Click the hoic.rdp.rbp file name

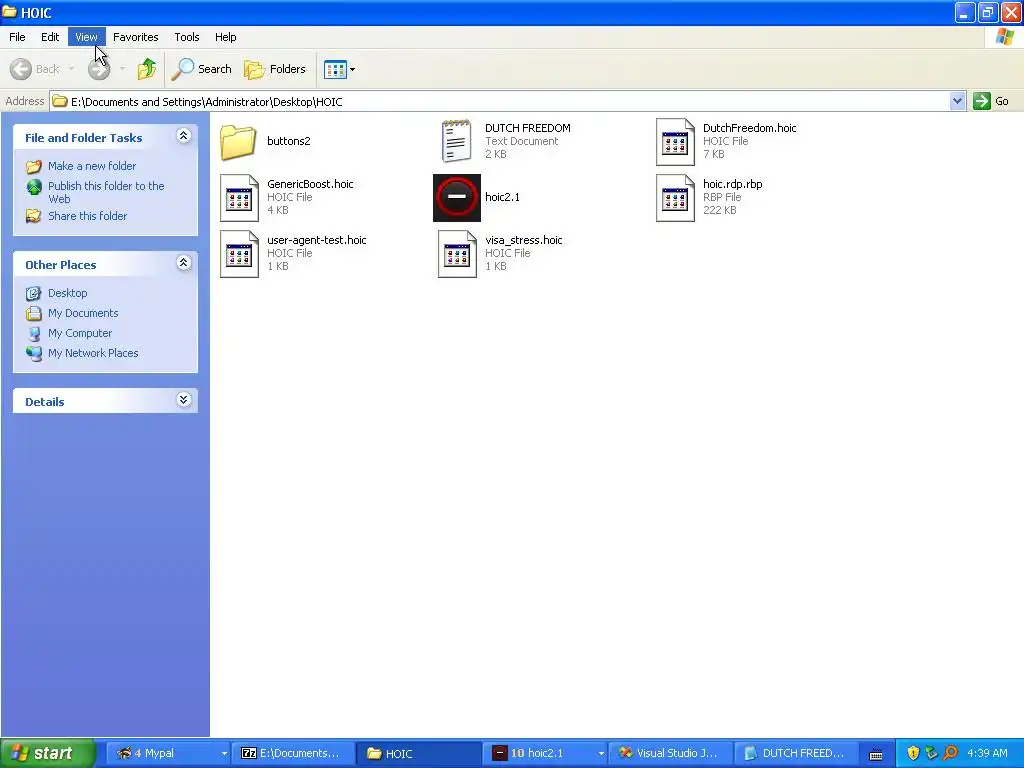pyautogui.click(x=732, y=184)
